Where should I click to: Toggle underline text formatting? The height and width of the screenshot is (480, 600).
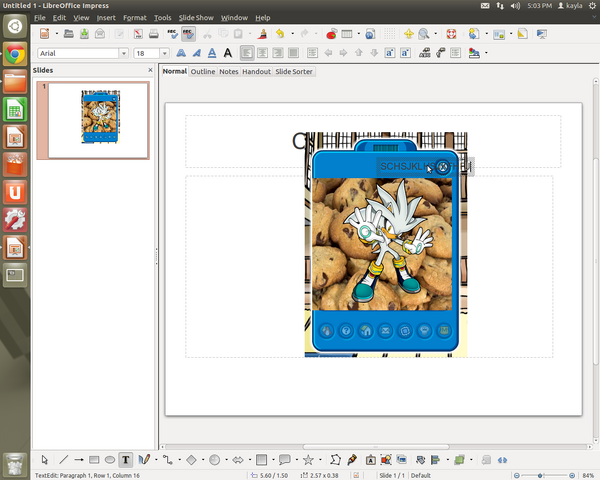212,53
